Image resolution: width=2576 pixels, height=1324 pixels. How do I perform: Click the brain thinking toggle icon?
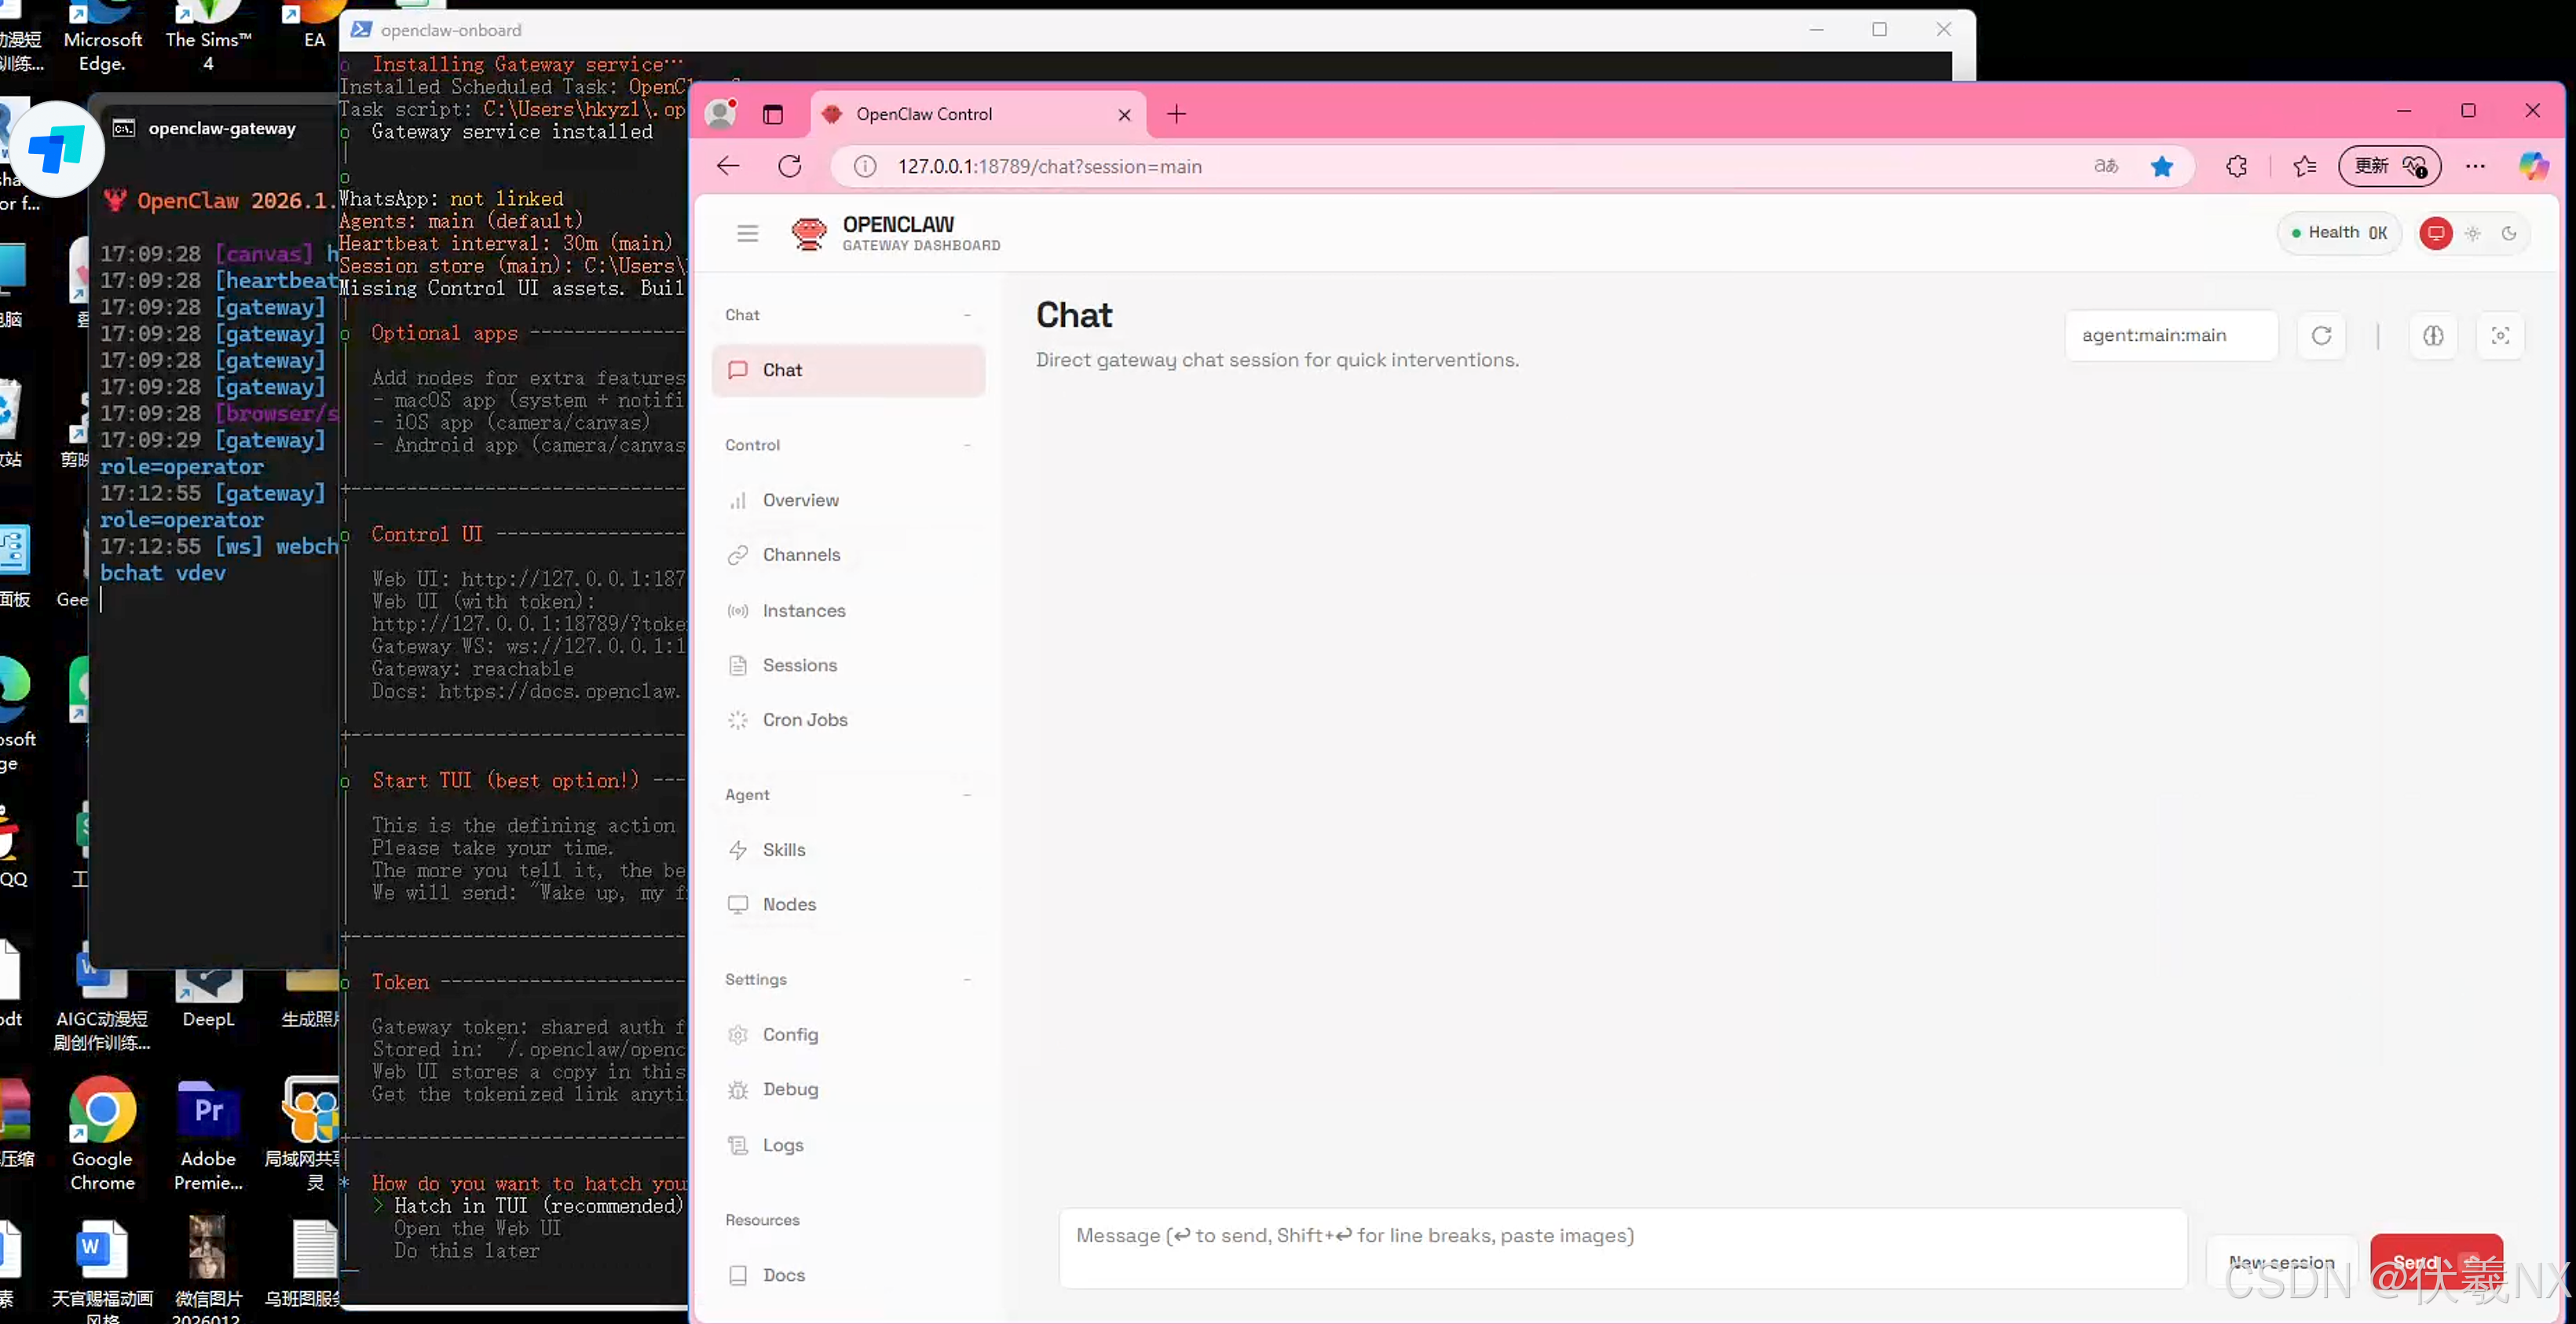point(2433,336)
